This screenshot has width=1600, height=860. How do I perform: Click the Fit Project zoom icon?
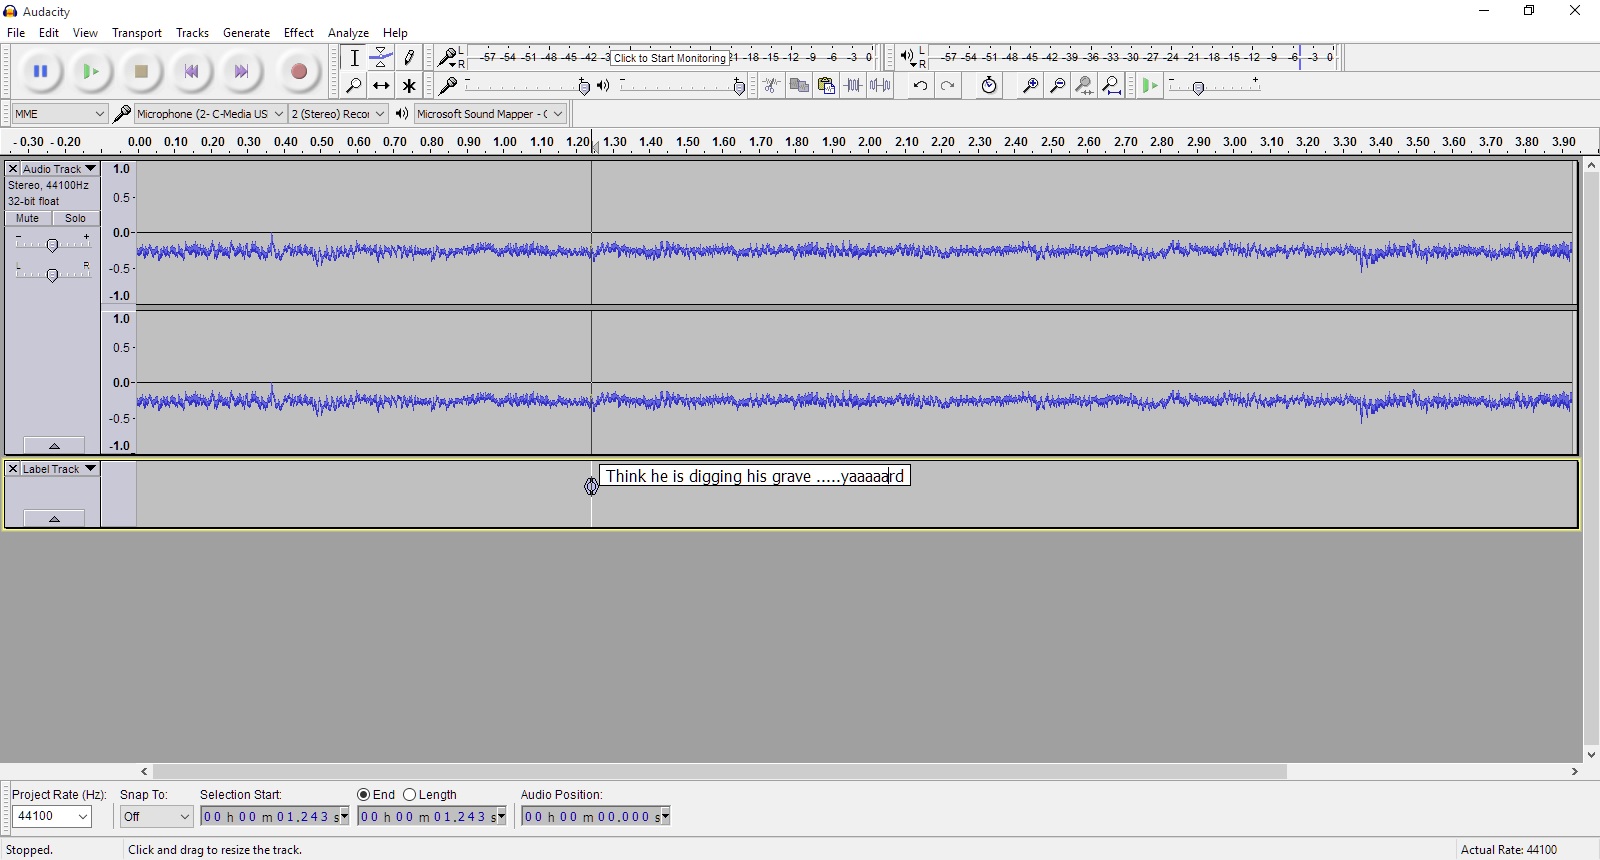tap(1112, 86)
